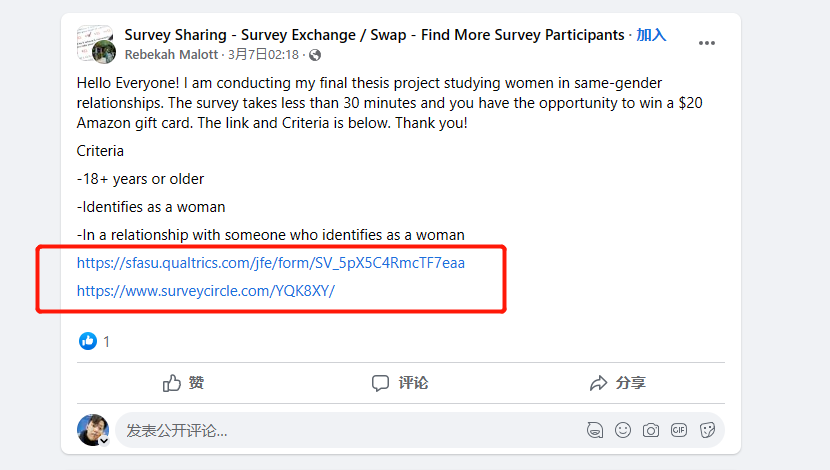The height and width of the screenshot is (470, 830).
Task: Open the three-dot post options menu
Action: tap(707, 43)
